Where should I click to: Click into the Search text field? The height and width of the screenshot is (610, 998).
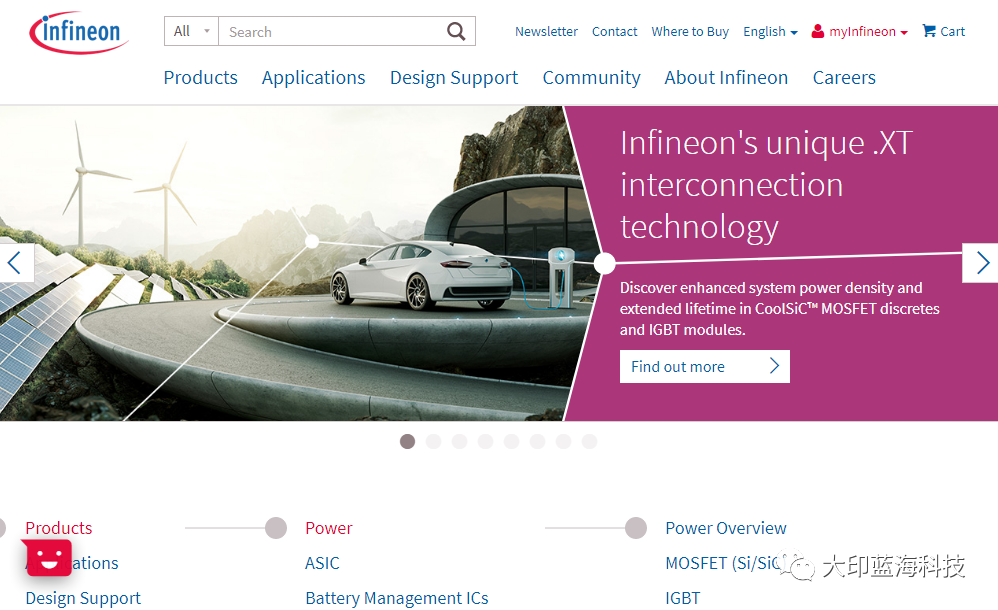tap(330, 32)
